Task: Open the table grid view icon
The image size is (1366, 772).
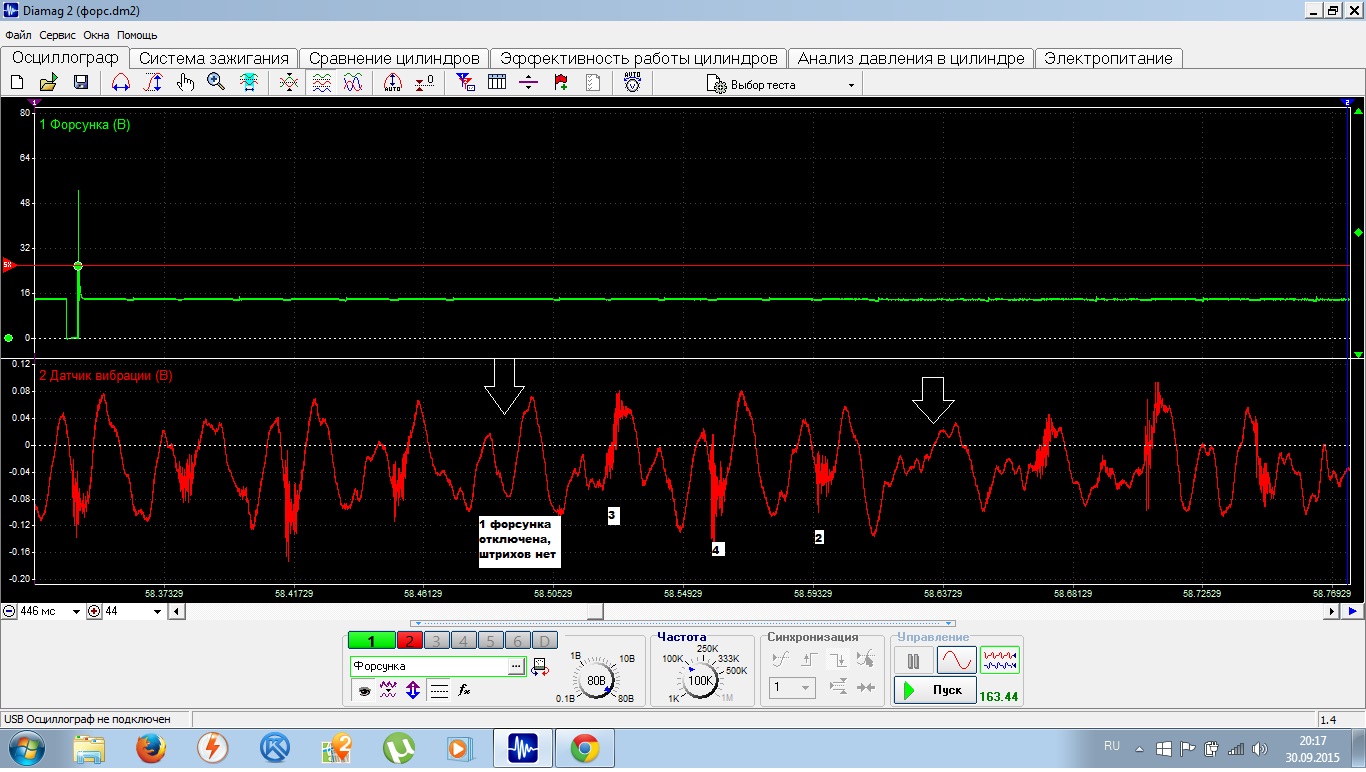Action: pos(497,82)
